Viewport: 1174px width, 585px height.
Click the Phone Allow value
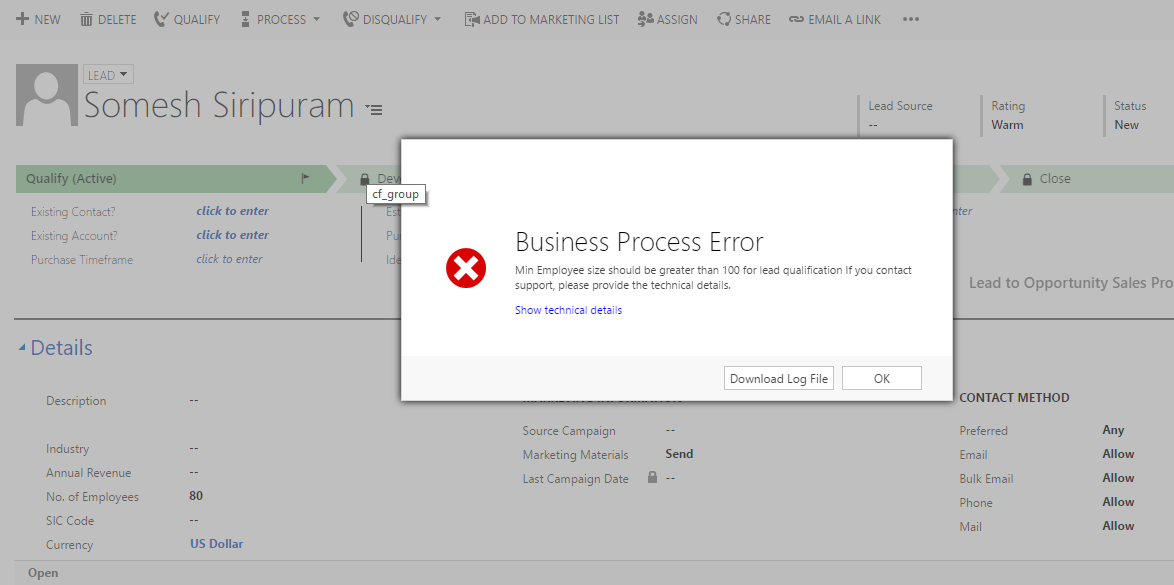[x=1118, y=502]
